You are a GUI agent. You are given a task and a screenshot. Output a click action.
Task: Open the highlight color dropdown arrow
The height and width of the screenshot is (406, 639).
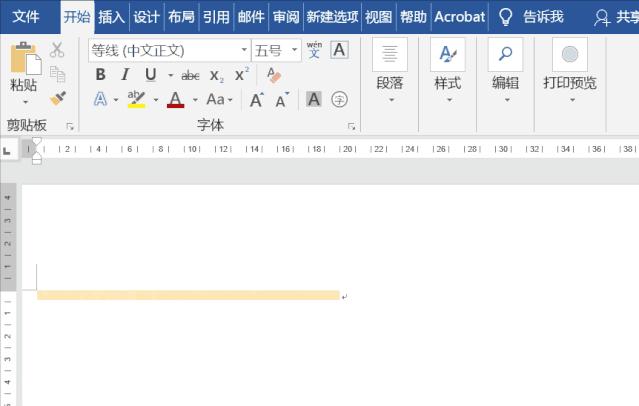156,100
